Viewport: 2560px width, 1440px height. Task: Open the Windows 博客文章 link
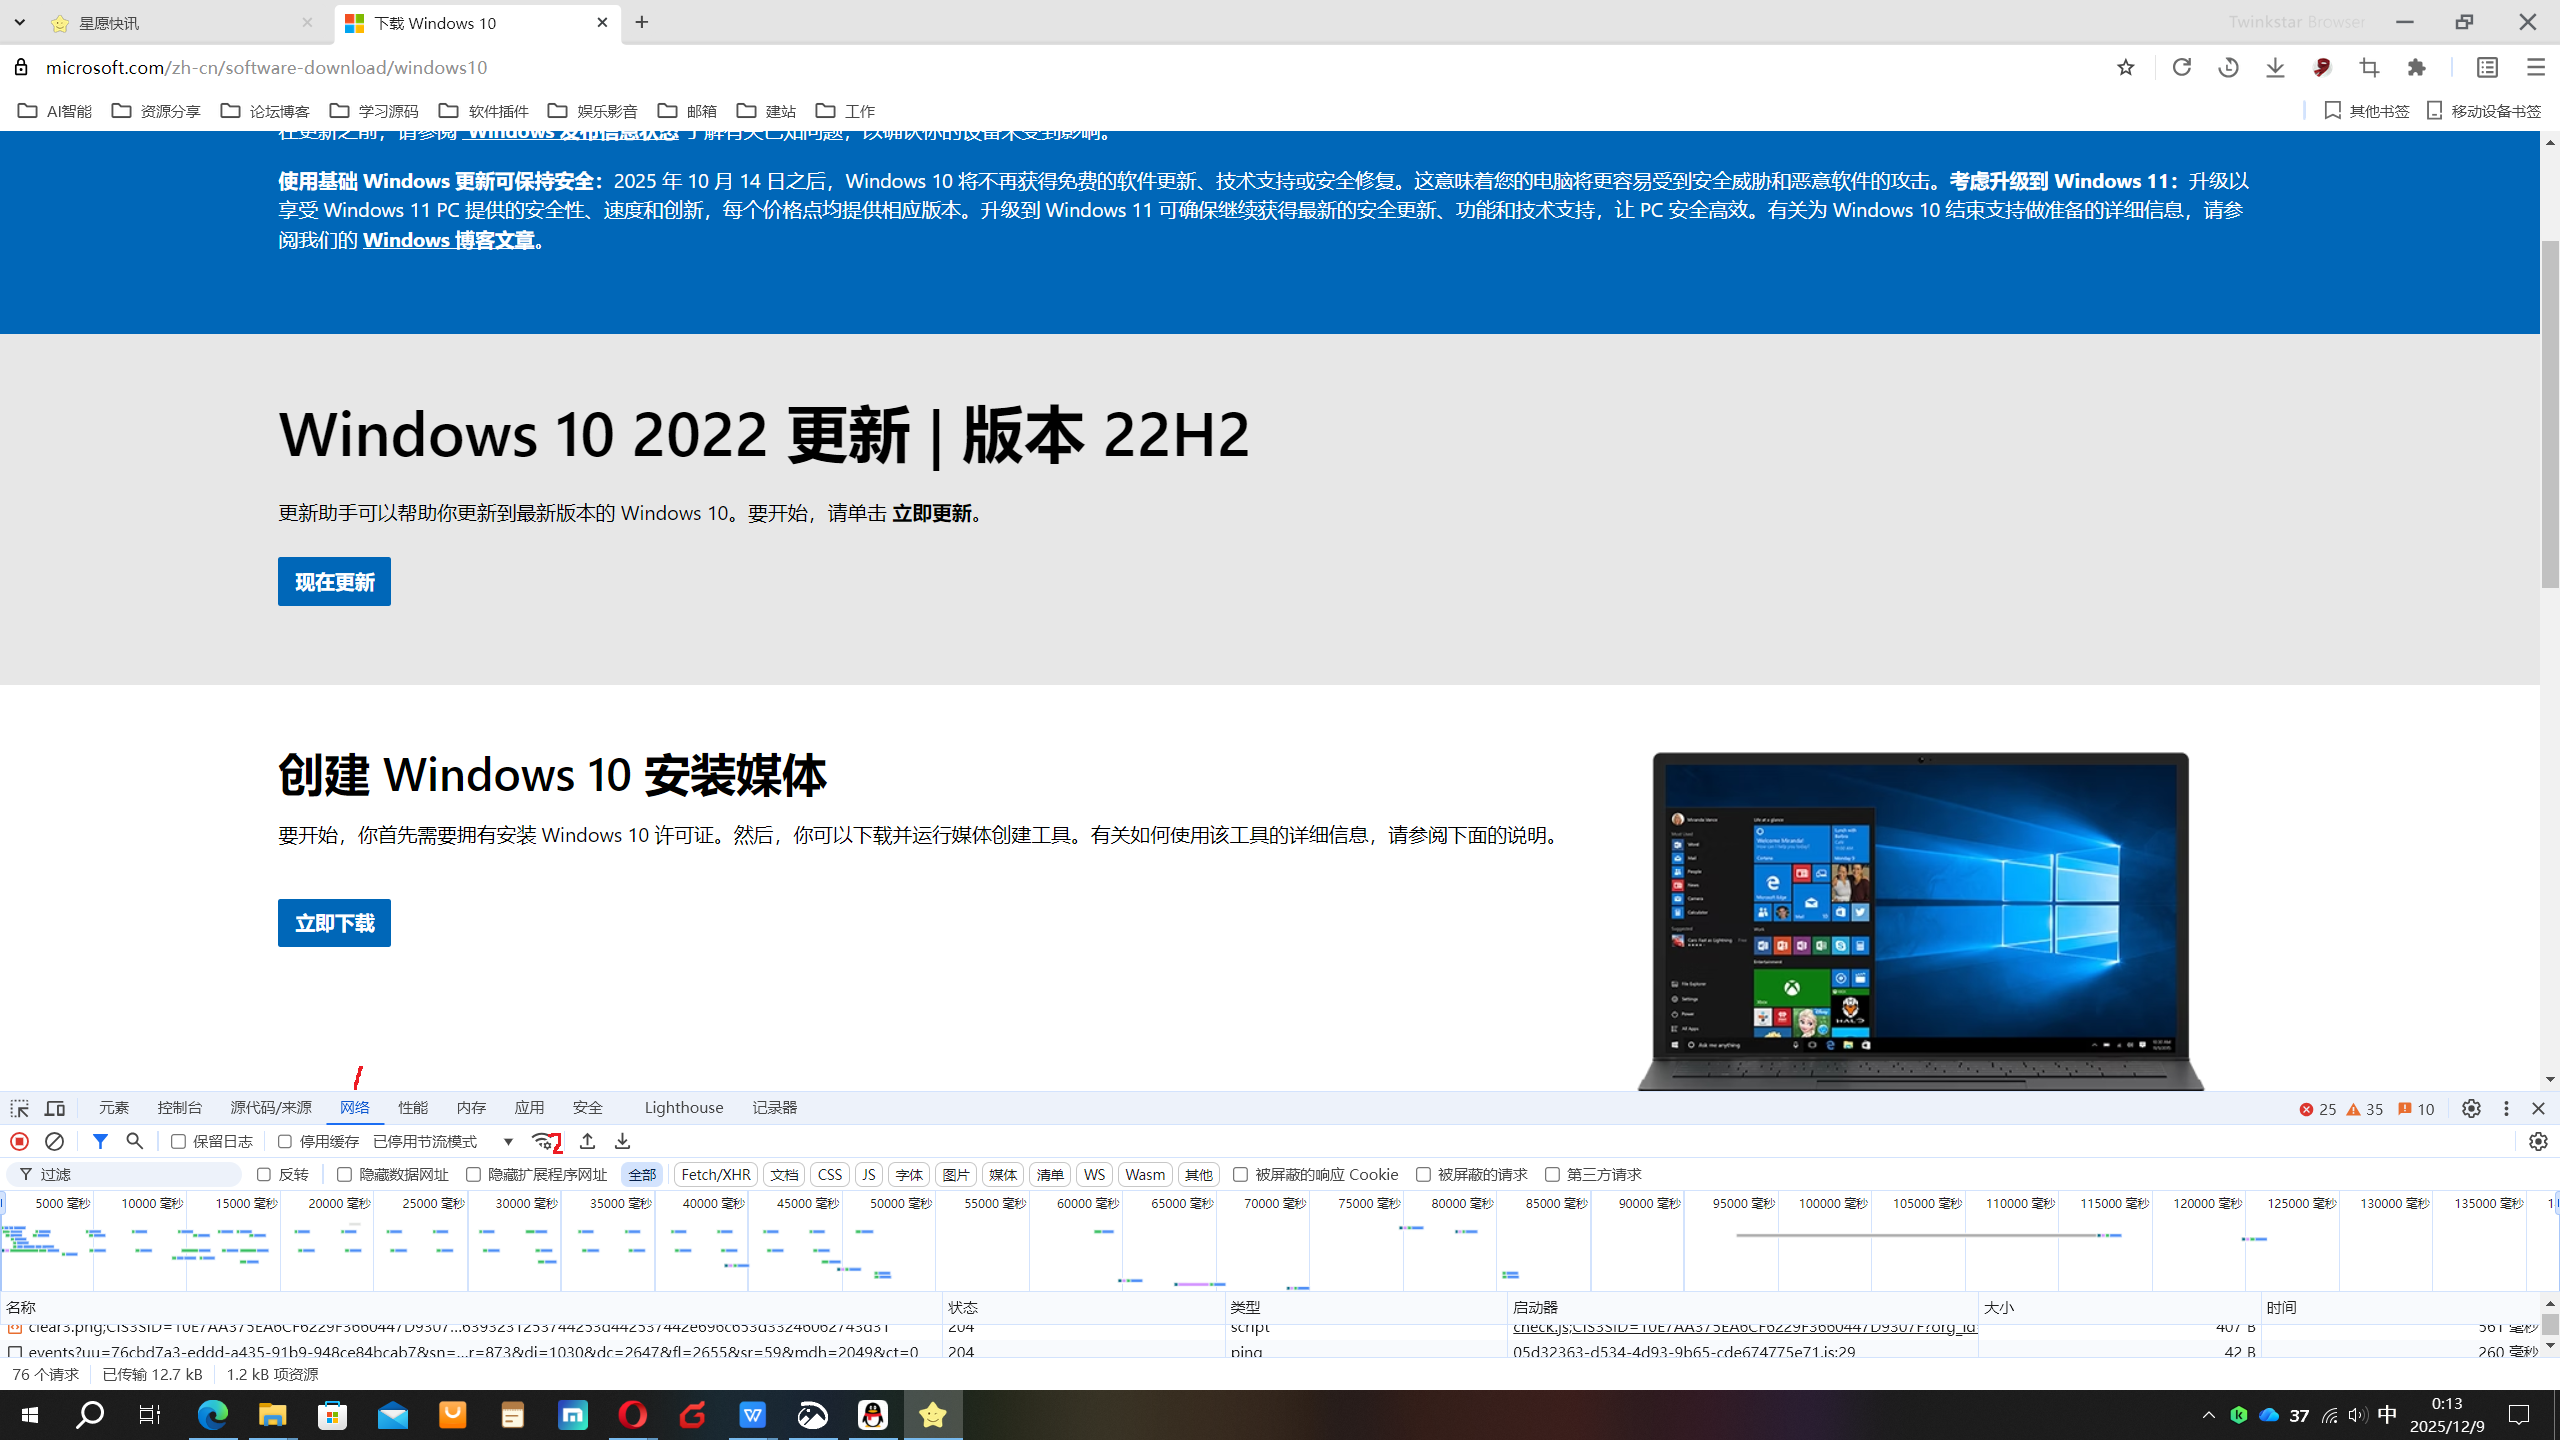click(448, 240)
